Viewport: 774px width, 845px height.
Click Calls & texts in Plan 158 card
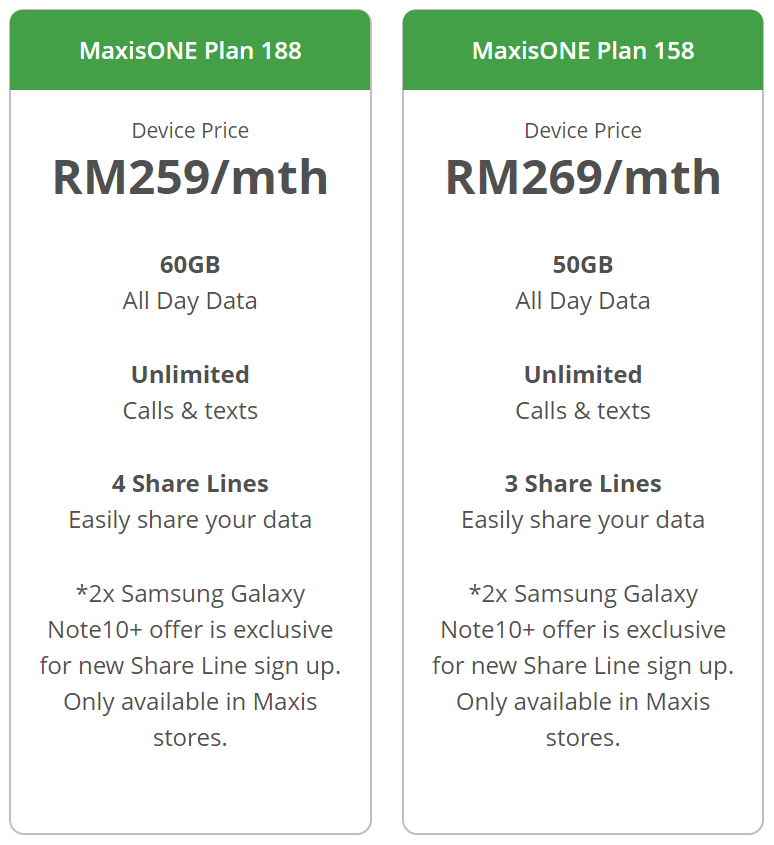[x=583, y=411]
